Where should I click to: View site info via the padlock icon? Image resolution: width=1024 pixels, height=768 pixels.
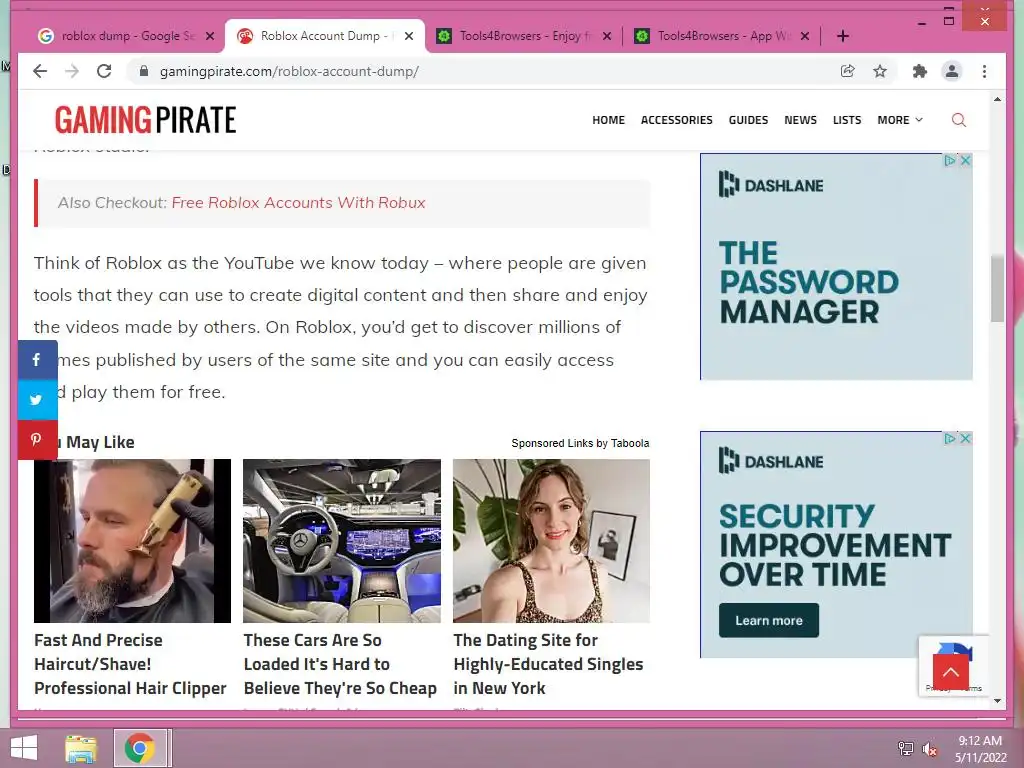[x=144, y=71]
